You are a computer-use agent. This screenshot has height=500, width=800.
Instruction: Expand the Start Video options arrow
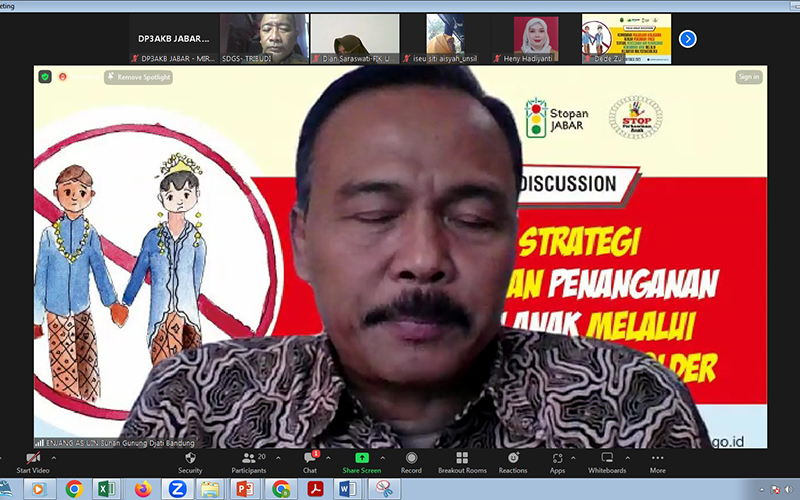pos(54,457)
